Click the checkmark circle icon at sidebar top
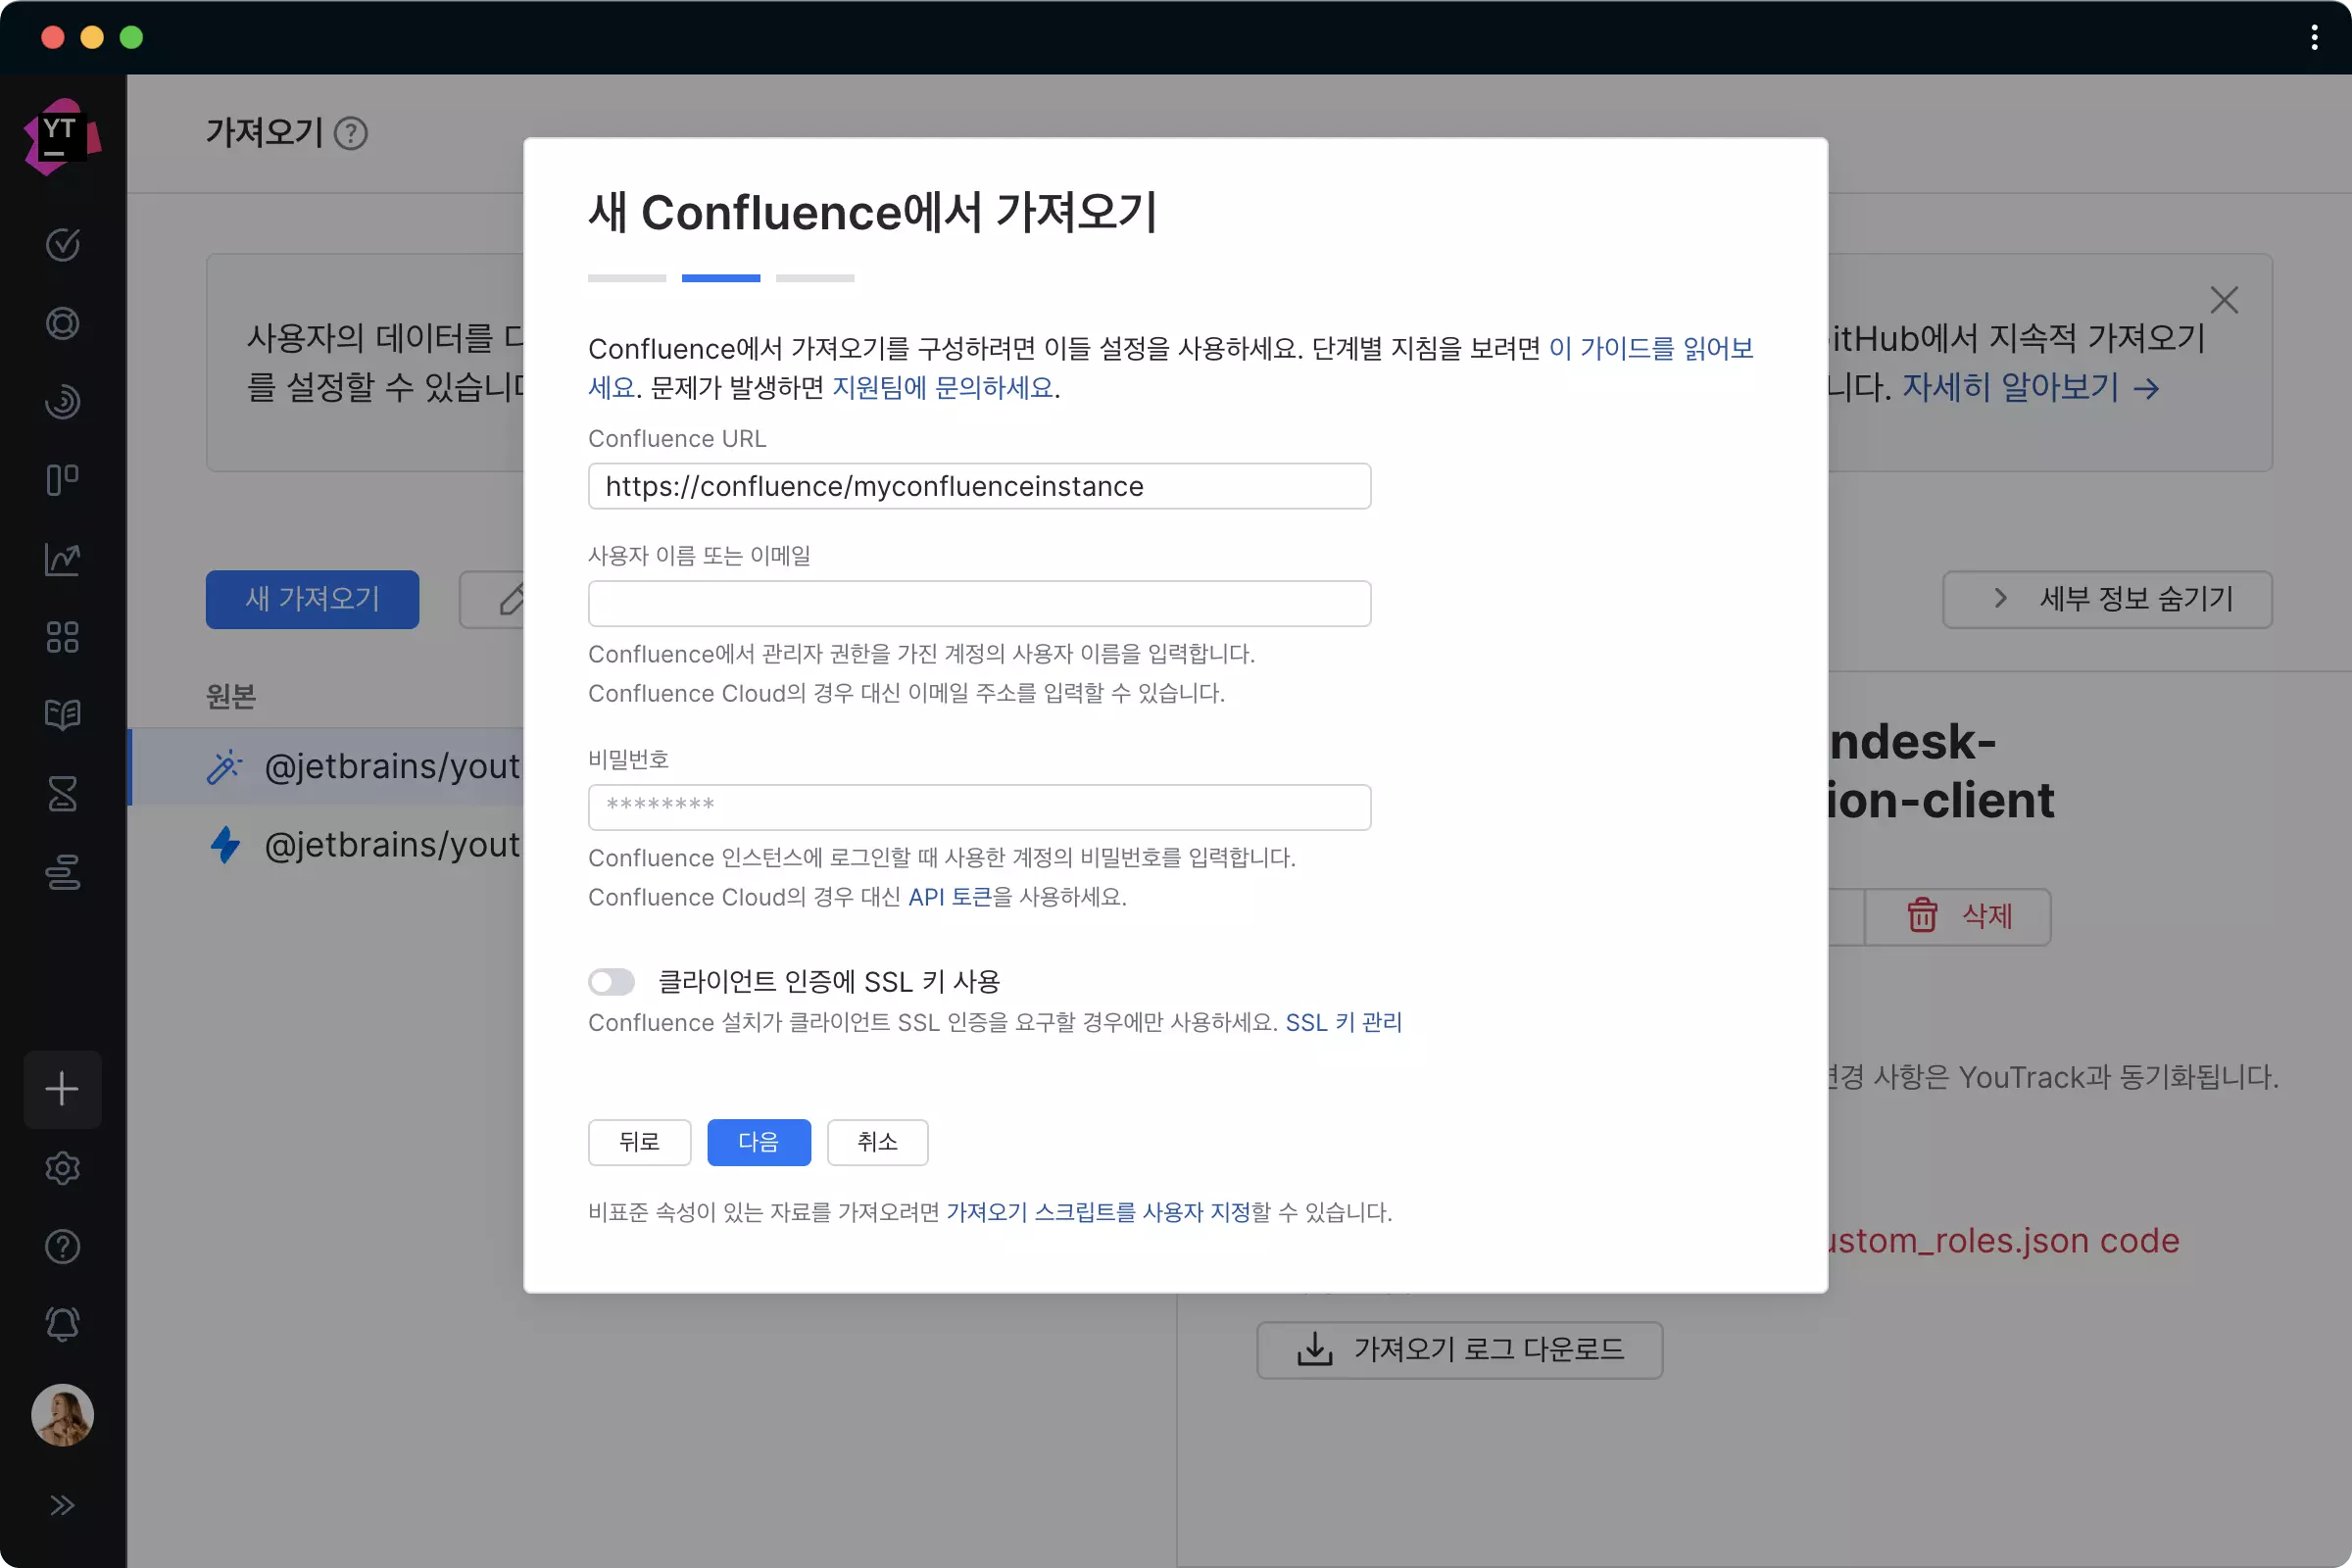2352x1568 pixels. [x=63, y=245]
